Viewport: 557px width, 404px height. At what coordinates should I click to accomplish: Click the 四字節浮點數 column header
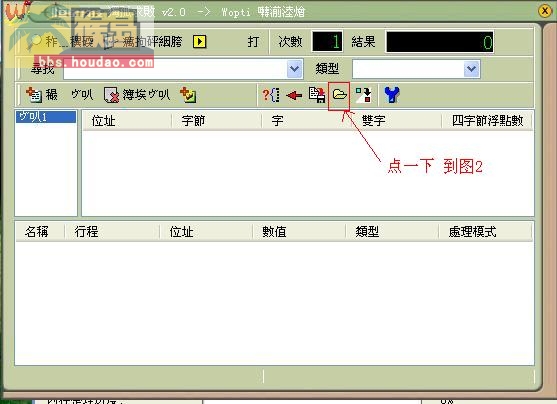point(487,121)
